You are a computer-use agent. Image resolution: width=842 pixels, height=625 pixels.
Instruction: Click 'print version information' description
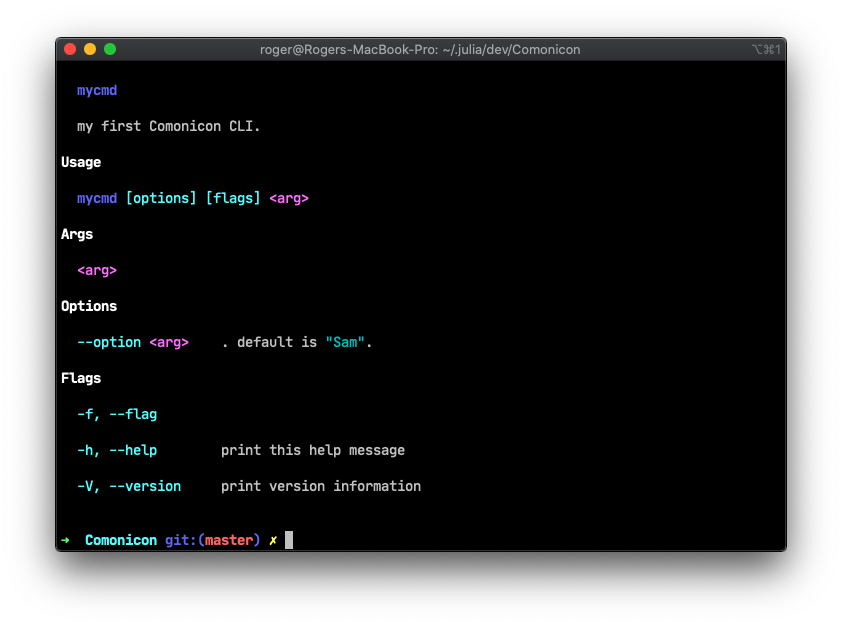(x=321, y=486)
